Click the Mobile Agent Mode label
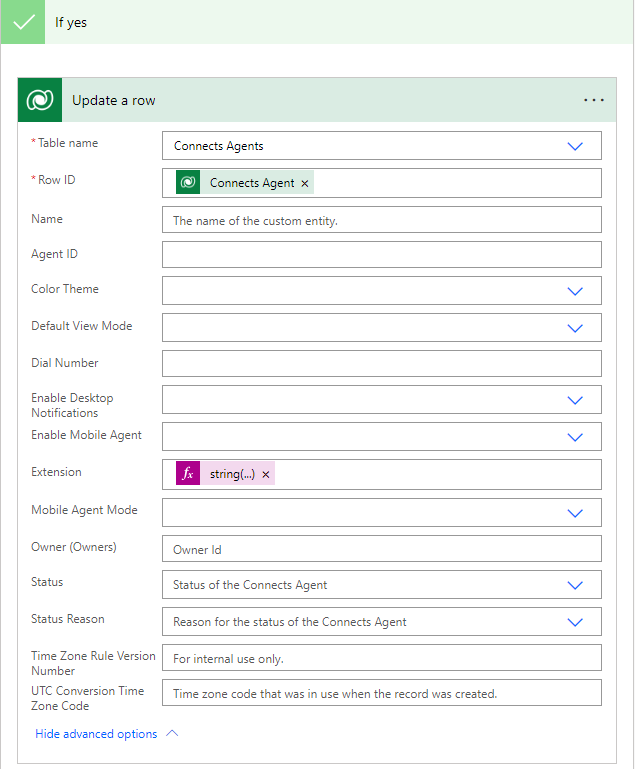 [x=84, y=510]
